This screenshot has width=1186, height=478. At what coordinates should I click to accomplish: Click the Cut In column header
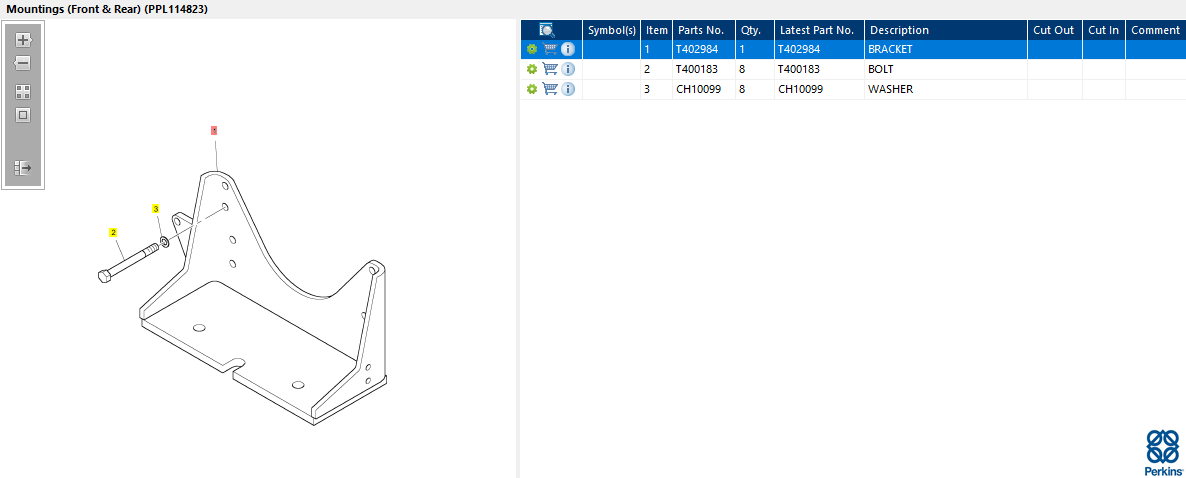click(x=1104, y=30)
